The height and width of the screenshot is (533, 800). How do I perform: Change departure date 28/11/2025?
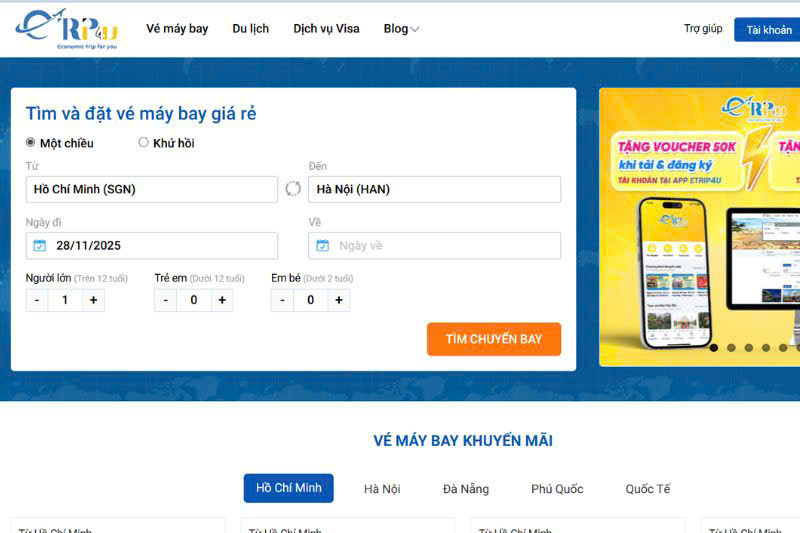(152, 245)
